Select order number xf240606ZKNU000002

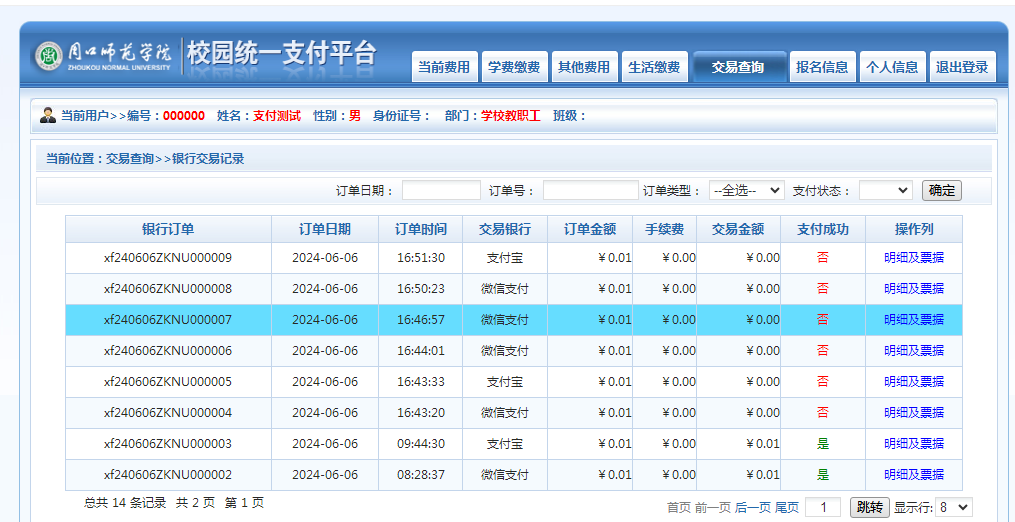pyautogui.click(x=168, y=475)
